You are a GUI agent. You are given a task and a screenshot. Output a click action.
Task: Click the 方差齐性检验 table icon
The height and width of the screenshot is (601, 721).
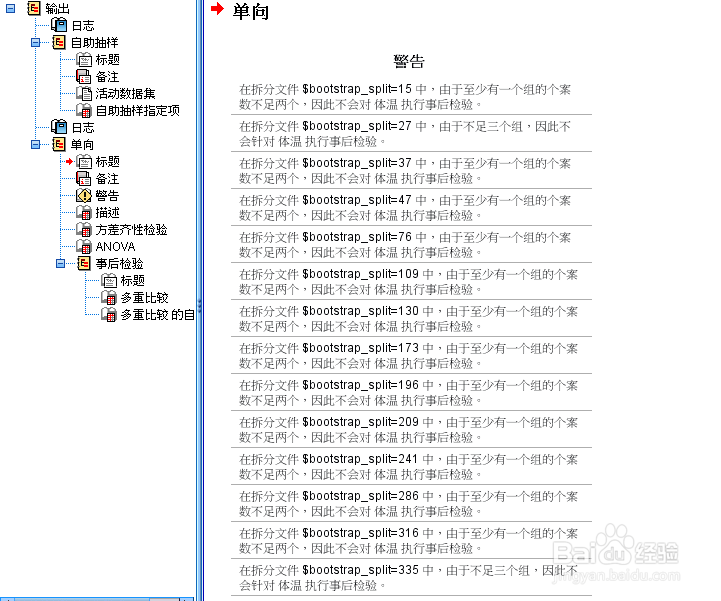pos(84,229)
